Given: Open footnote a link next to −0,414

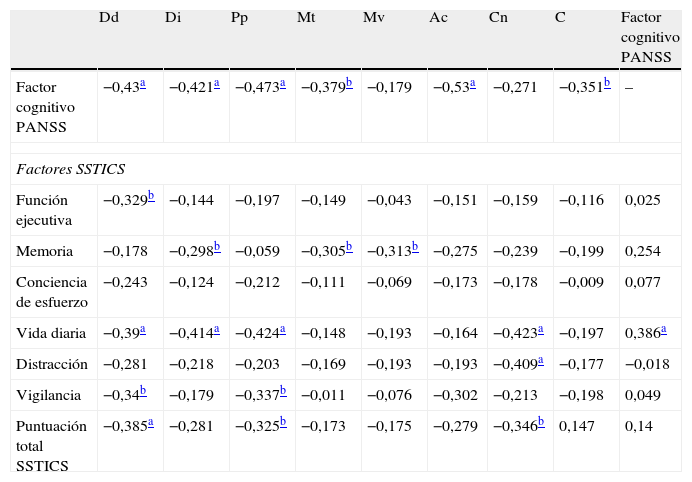Looking at the screenshot, I should [215, 329].
